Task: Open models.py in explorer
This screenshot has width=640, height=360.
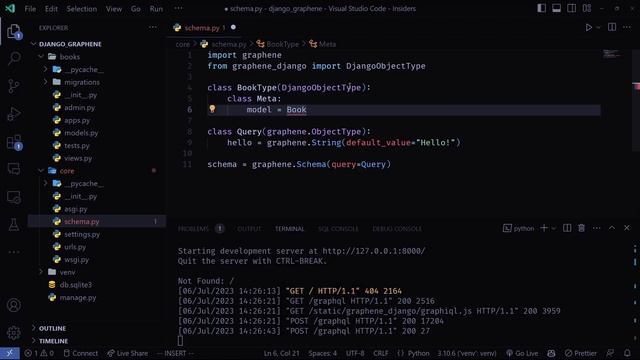Action: click(x=81, y=133)
